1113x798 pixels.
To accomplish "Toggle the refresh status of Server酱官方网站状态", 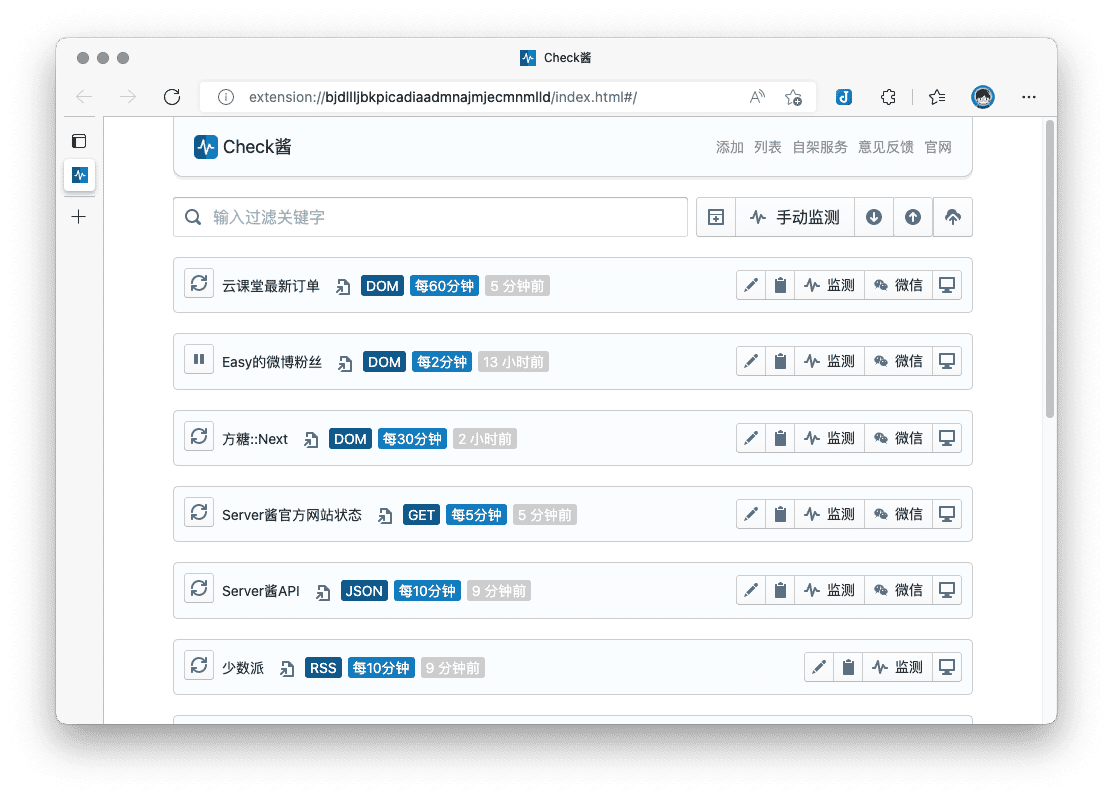I will [x=199, y=512].
